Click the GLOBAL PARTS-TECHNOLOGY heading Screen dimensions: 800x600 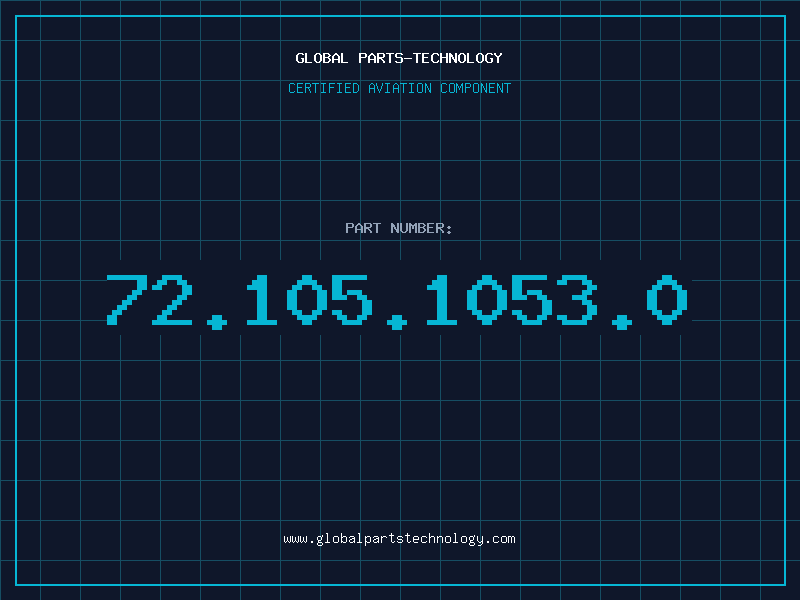click(x=399, y=58)
